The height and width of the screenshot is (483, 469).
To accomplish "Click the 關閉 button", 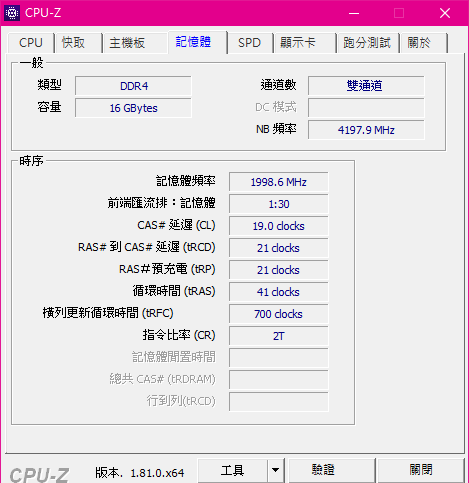I will [x=421, y=470].
